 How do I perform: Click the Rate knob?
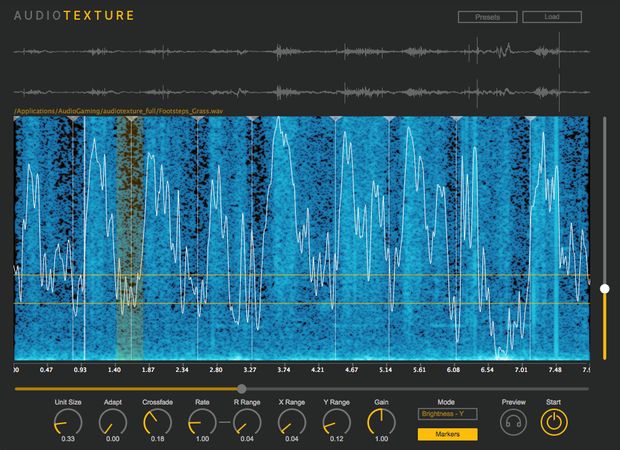[x=203, y=423]
